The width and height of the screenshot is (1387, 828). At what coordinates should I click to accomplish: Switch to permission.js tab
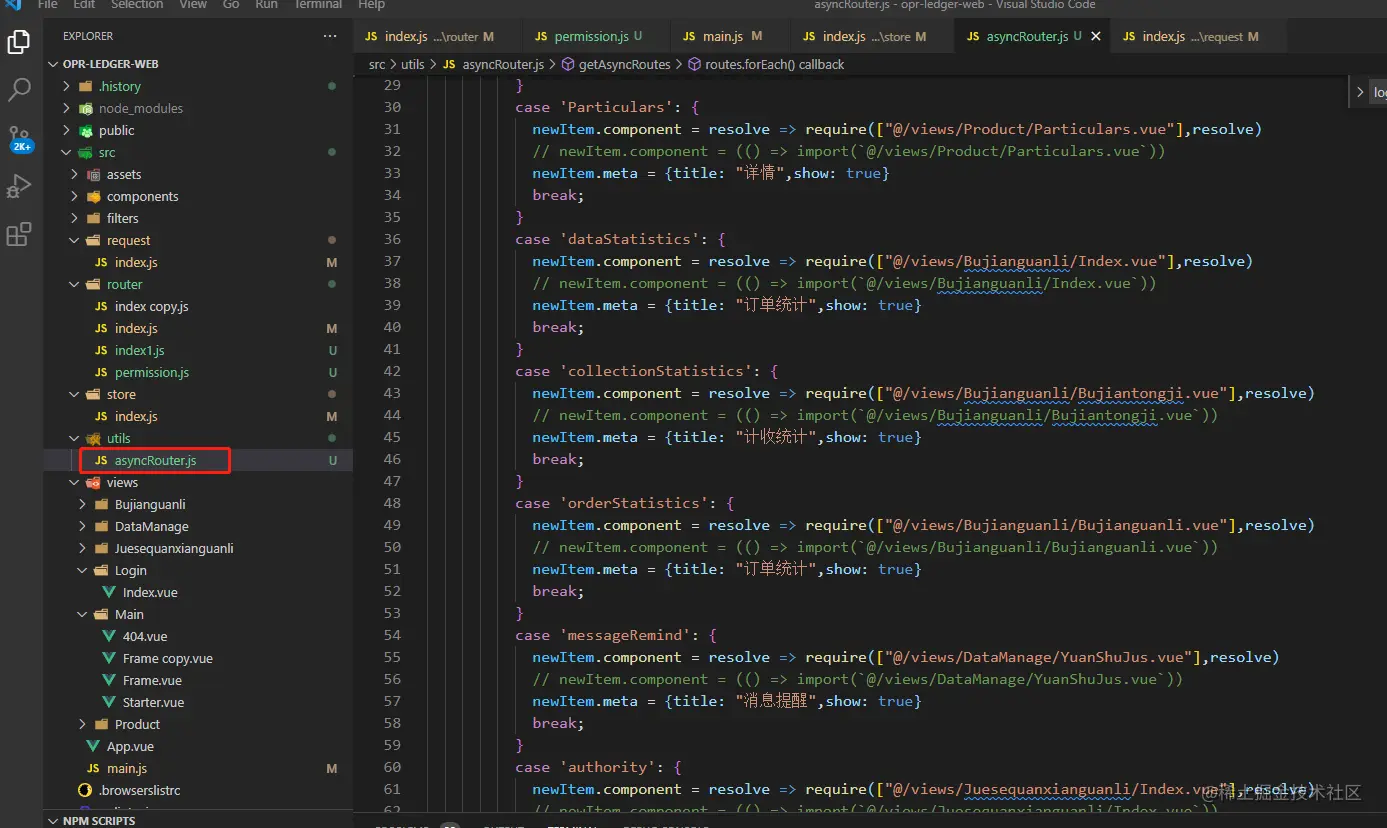click(595, 36)
